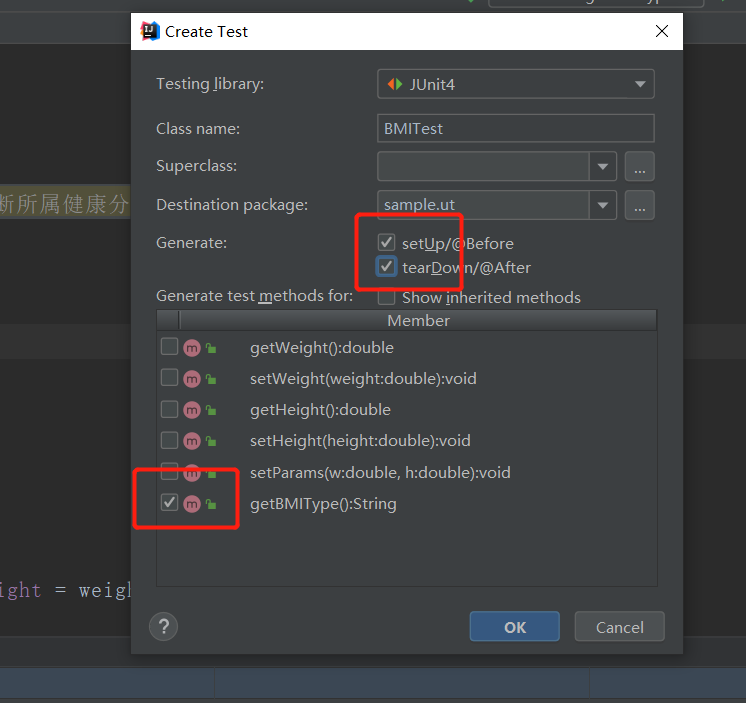Click method icon for getBMIType()

tap(192, 504)
